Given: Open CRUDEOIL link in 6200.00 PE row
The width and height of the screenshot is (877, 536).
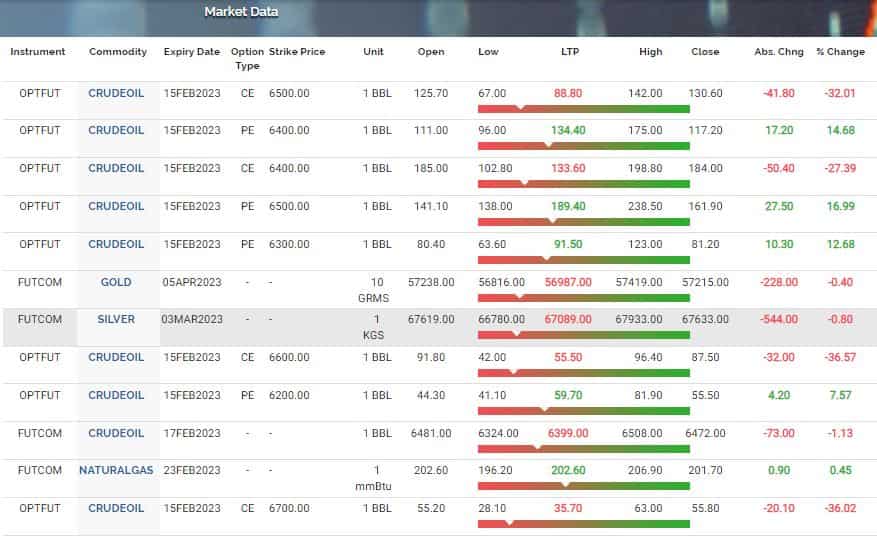Looking at the screenshot, I should tap(116, 395).
